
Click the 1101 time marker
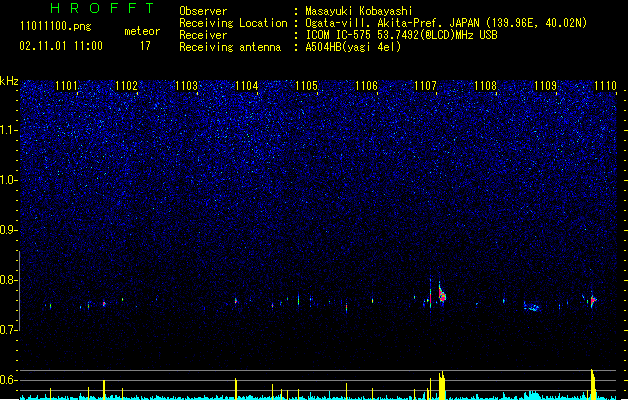(x=66, y=86)
